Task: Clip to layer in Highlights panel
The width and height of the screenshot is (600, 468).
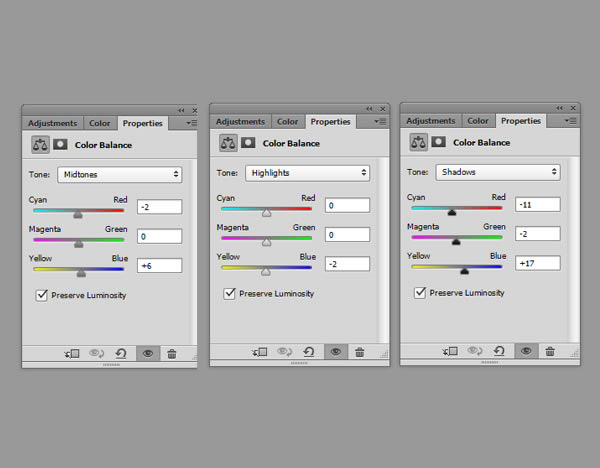Action: click(x=259, y=352)
